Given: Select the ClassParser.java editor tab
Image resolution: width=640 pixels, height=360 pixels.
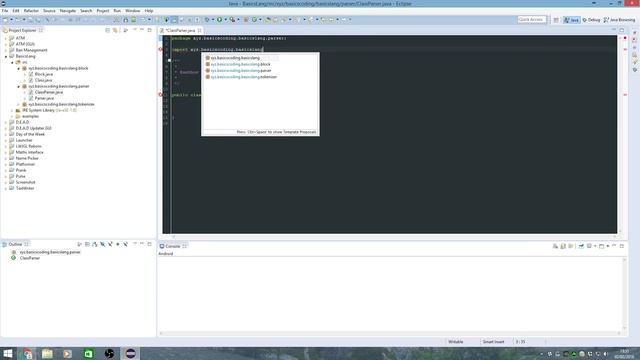Looking at the screenshot, I should coord(180,31).
